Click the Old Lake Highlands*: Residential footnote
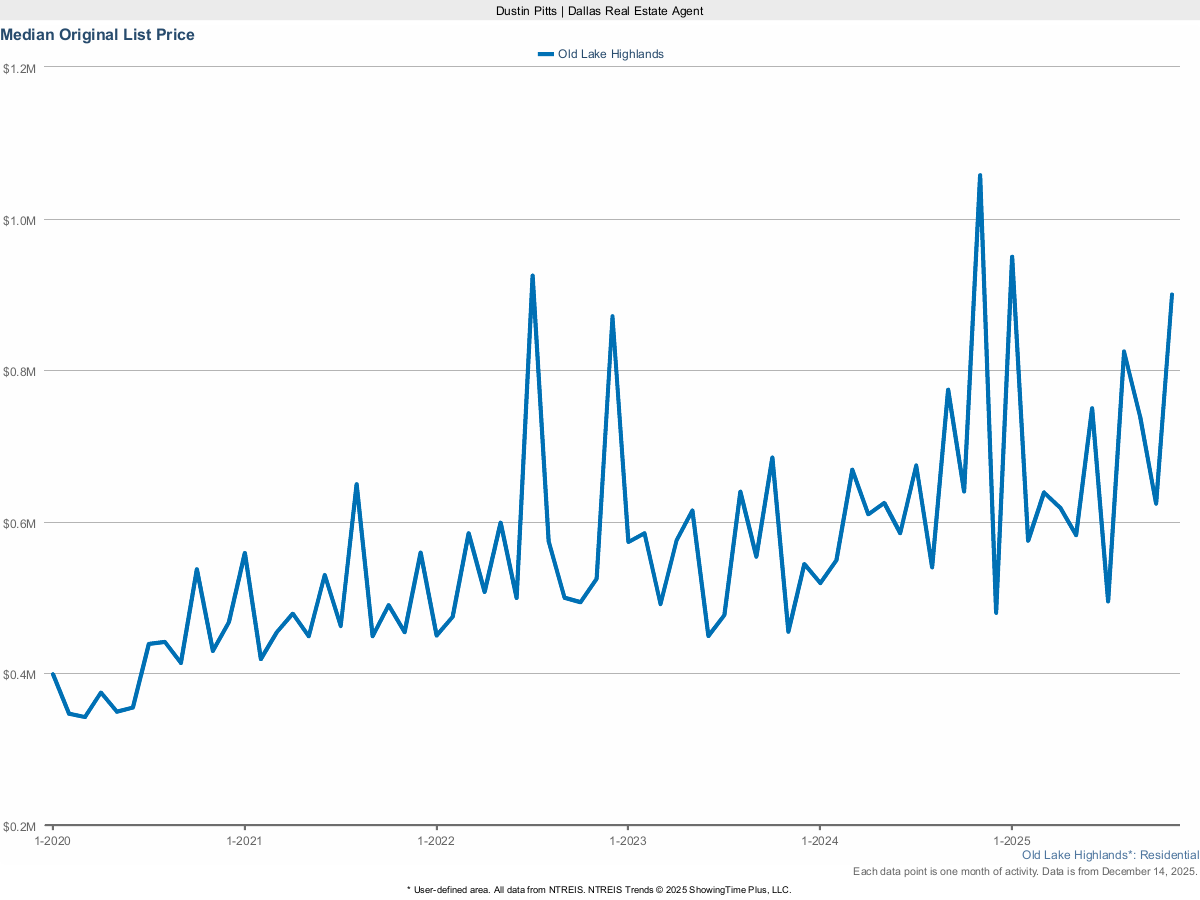Screen dimensions: 1200x900 click(1110, 856)
